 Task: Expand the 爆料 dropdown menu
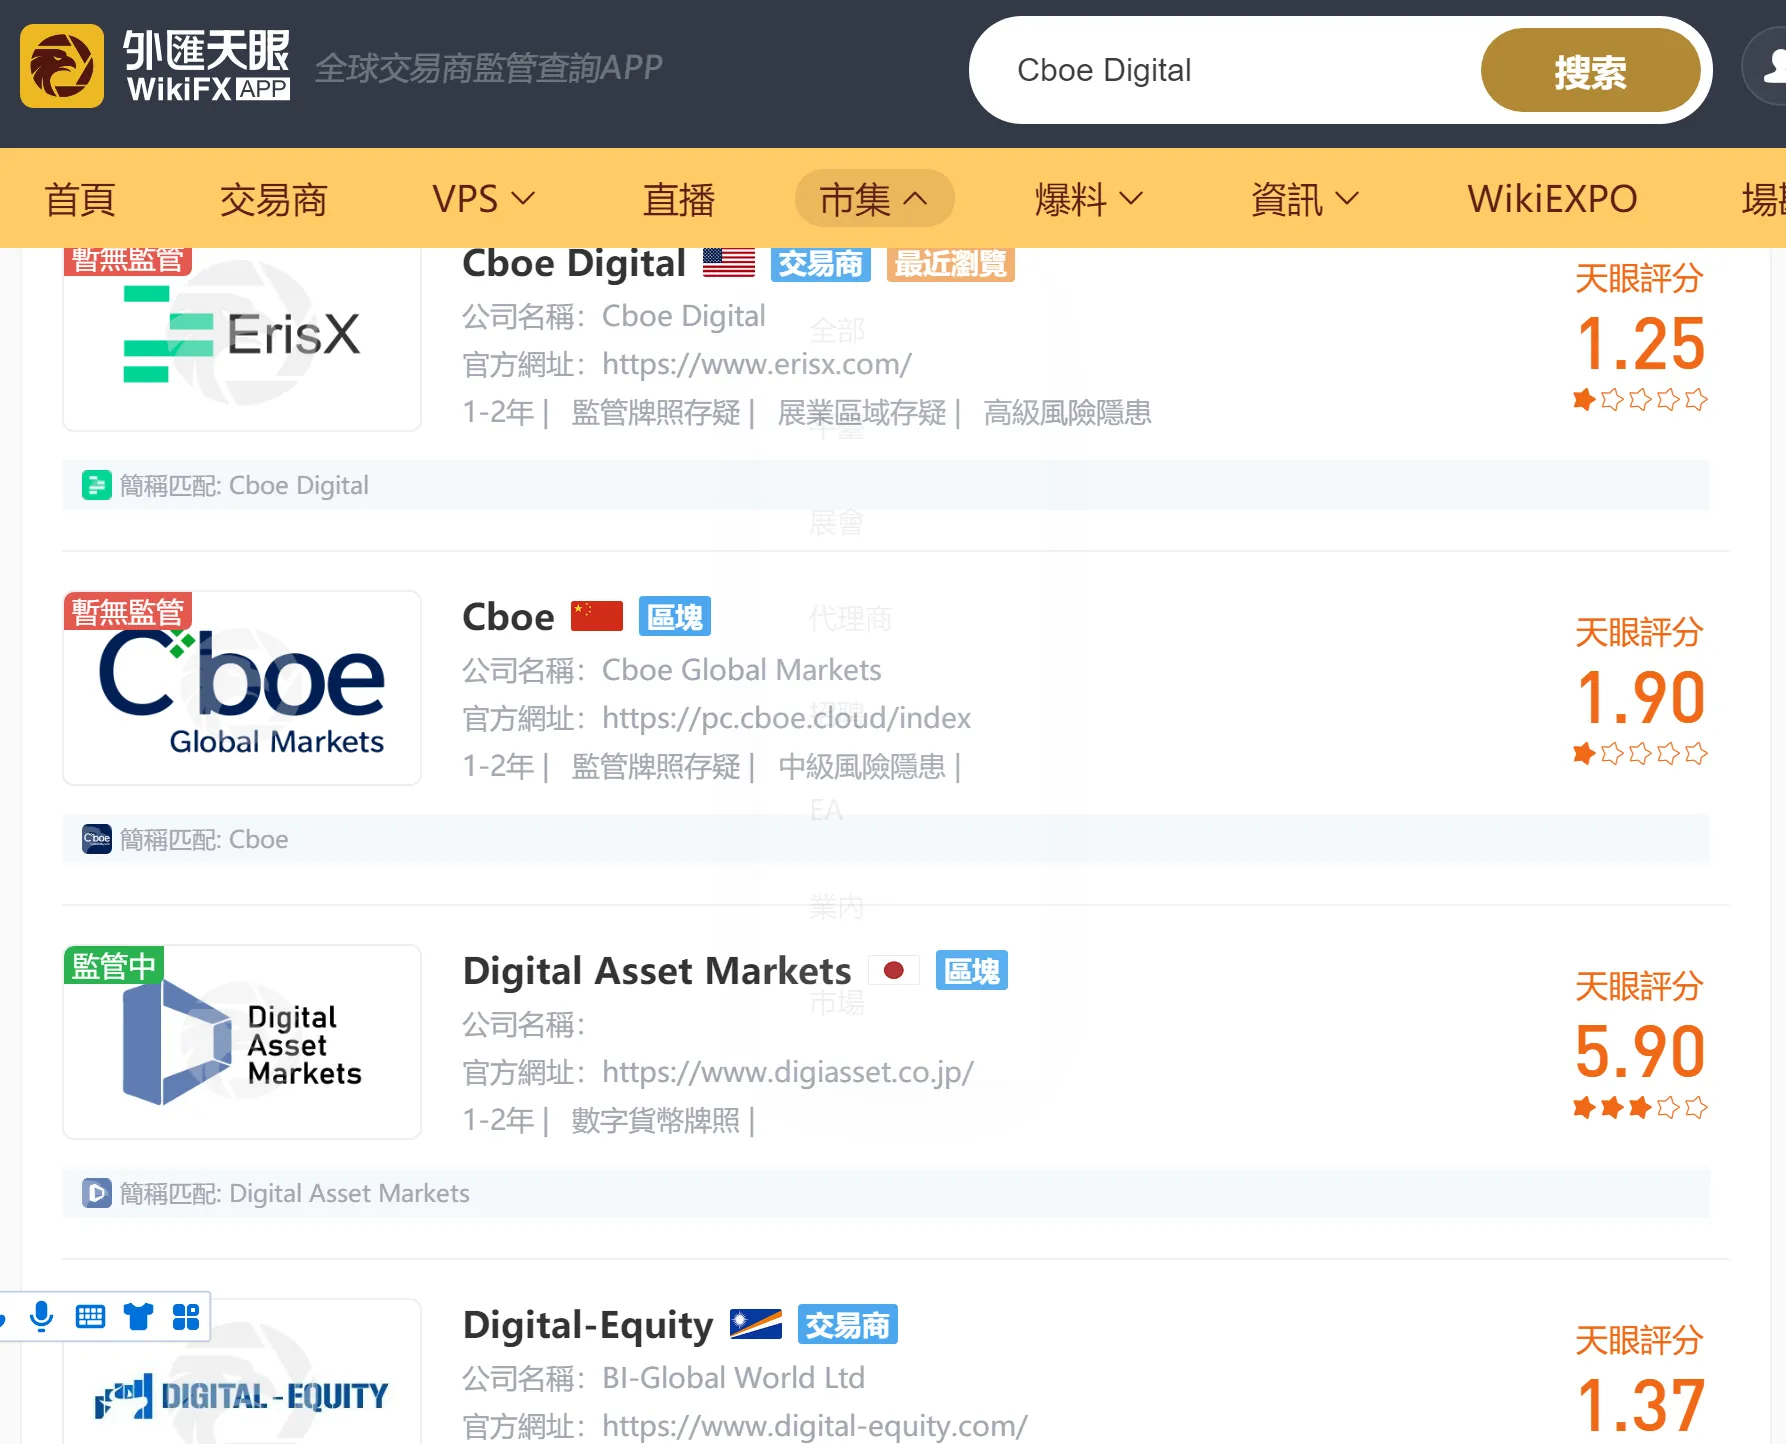click(1088, 199)
